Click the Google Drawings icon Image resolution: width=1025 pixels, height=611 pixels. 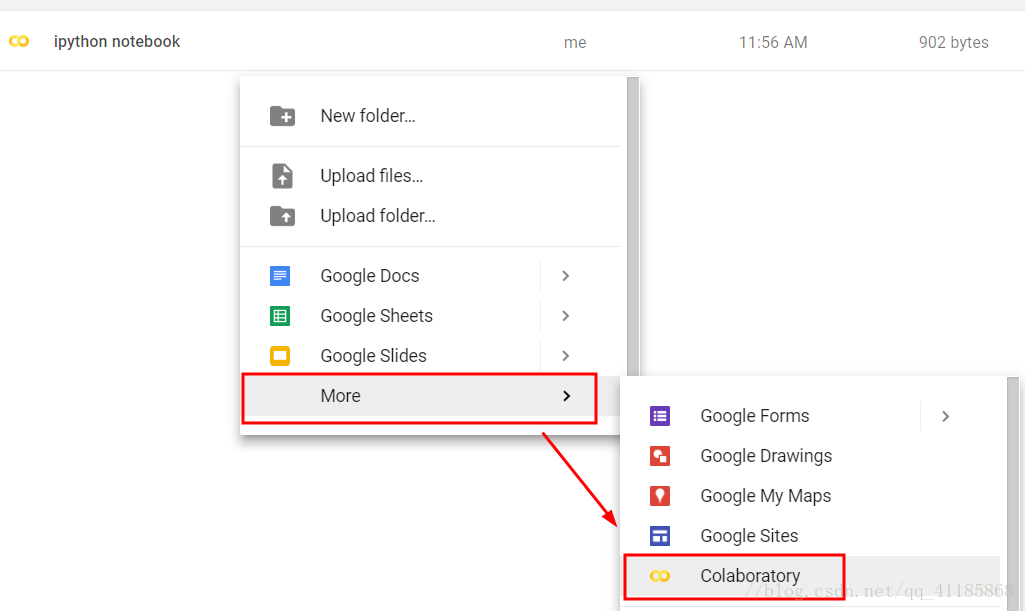click(x=659, y=456)
